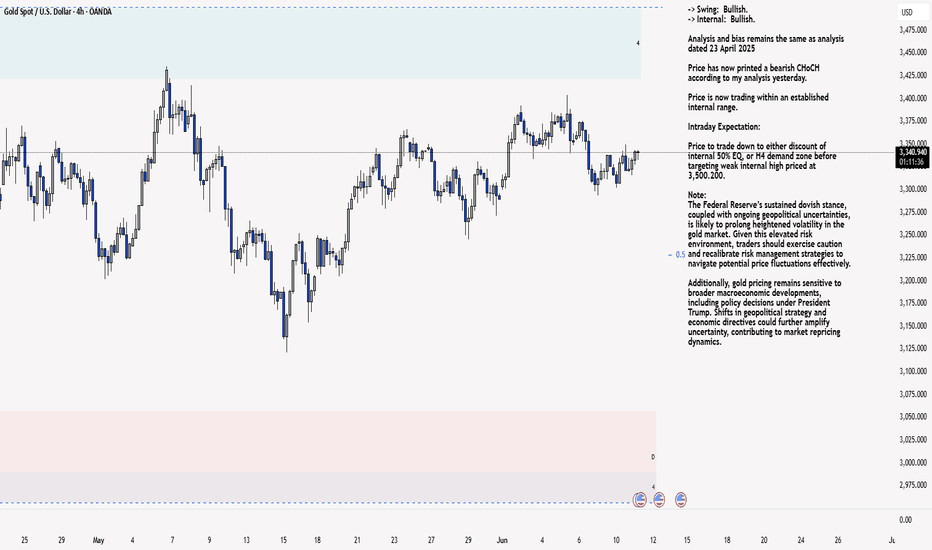Screen dimensions: 932x550
Task: Select the grey H4 demand zone rectangle
Action: point(328,487)
